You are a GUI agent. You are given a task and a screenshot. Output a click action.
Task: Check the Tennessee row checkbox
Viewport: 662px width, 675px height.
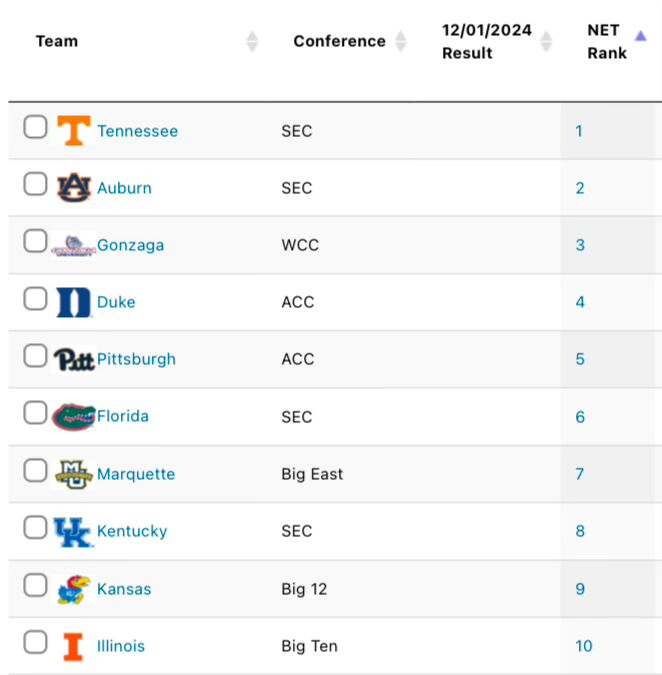(35, 127)
